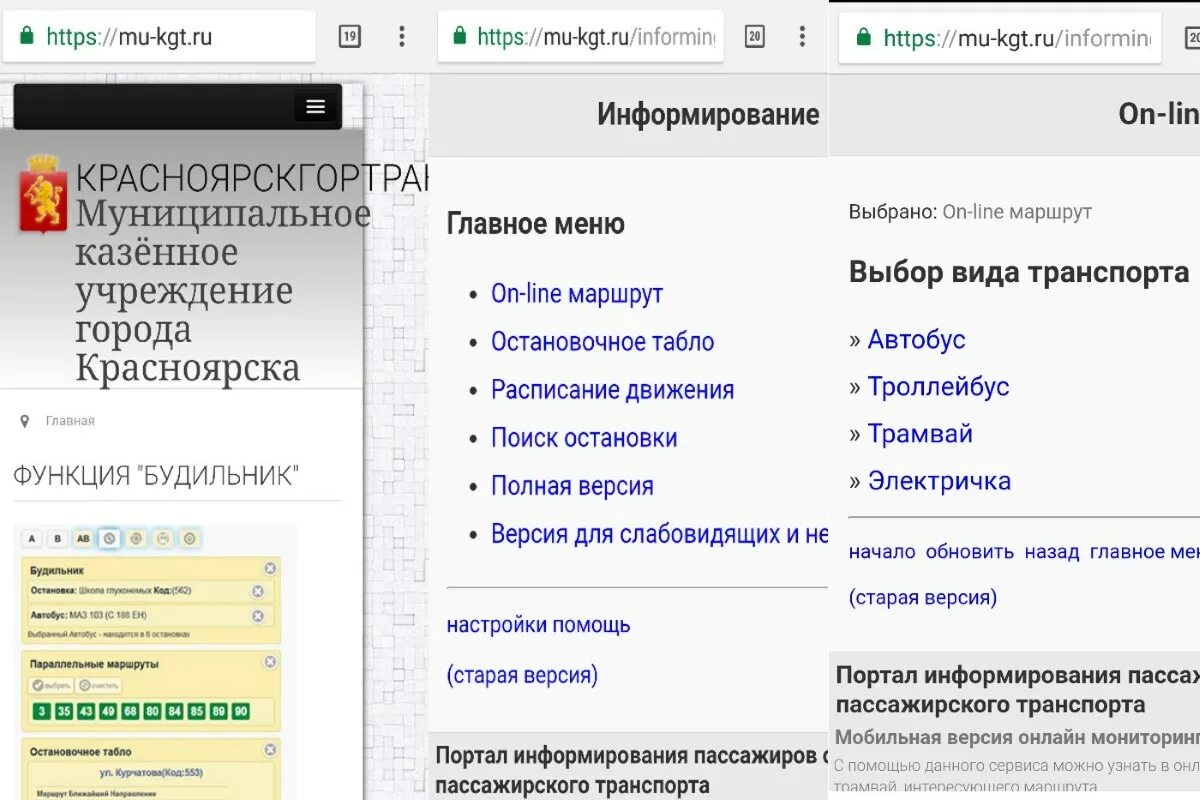Click the clock icon in the filter row
The width and height of the screenshot is (1200, 800).
coord(136,539)
